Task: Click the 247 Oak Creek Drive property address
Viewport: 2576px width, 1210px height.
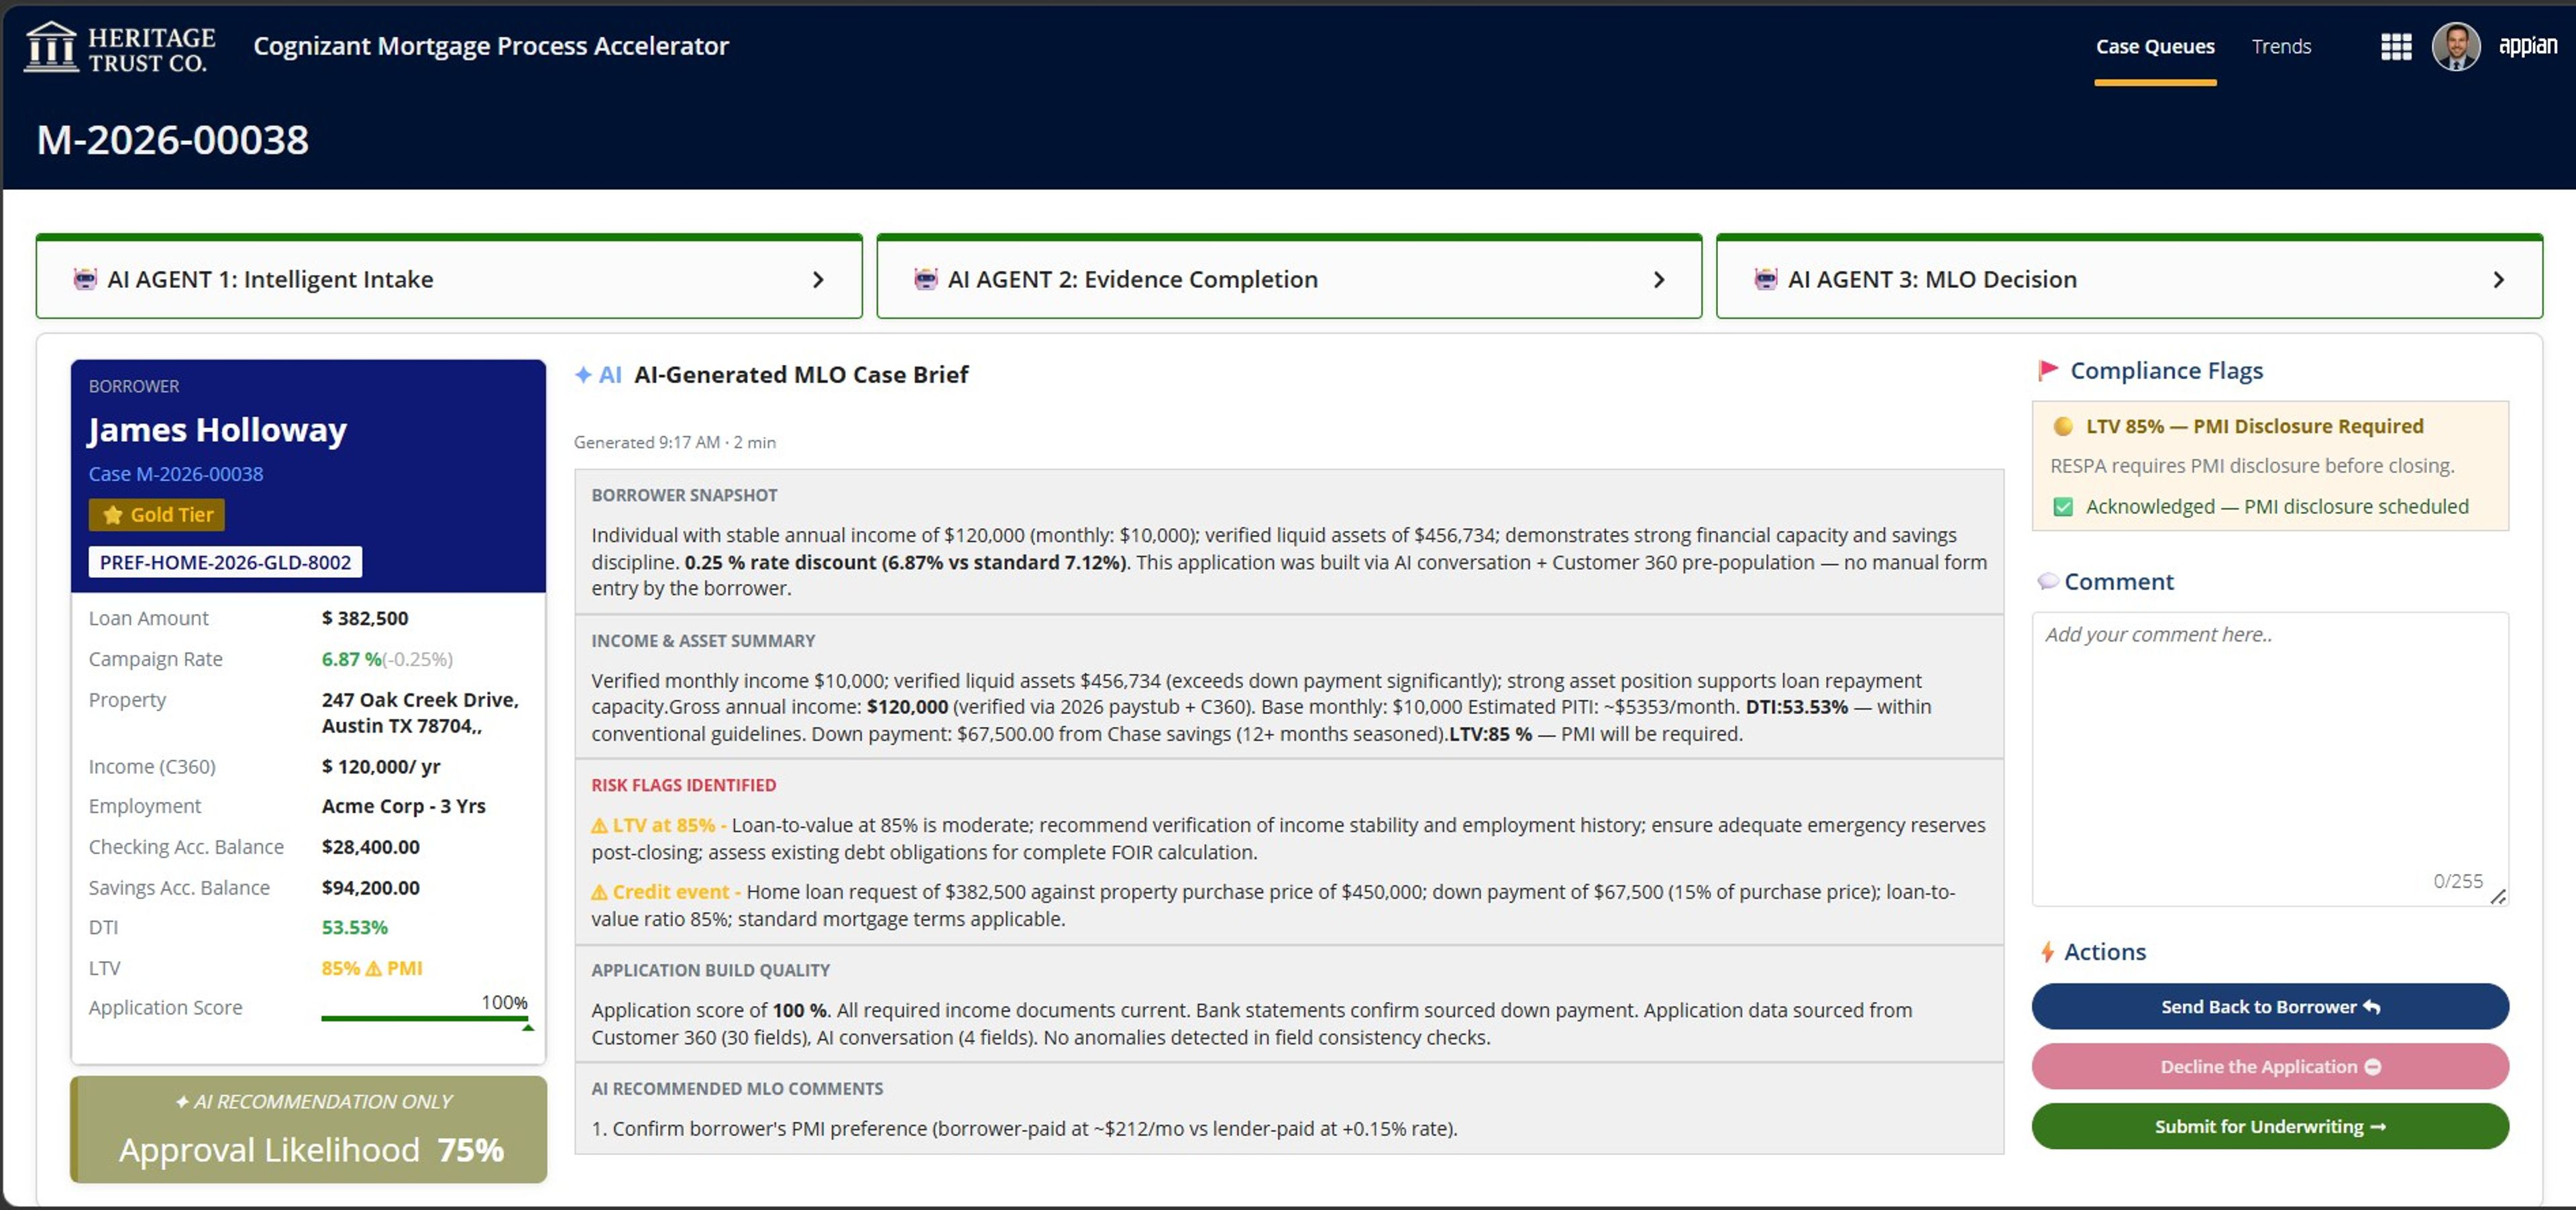Action: pyautogui.click(x=420, y=712)
